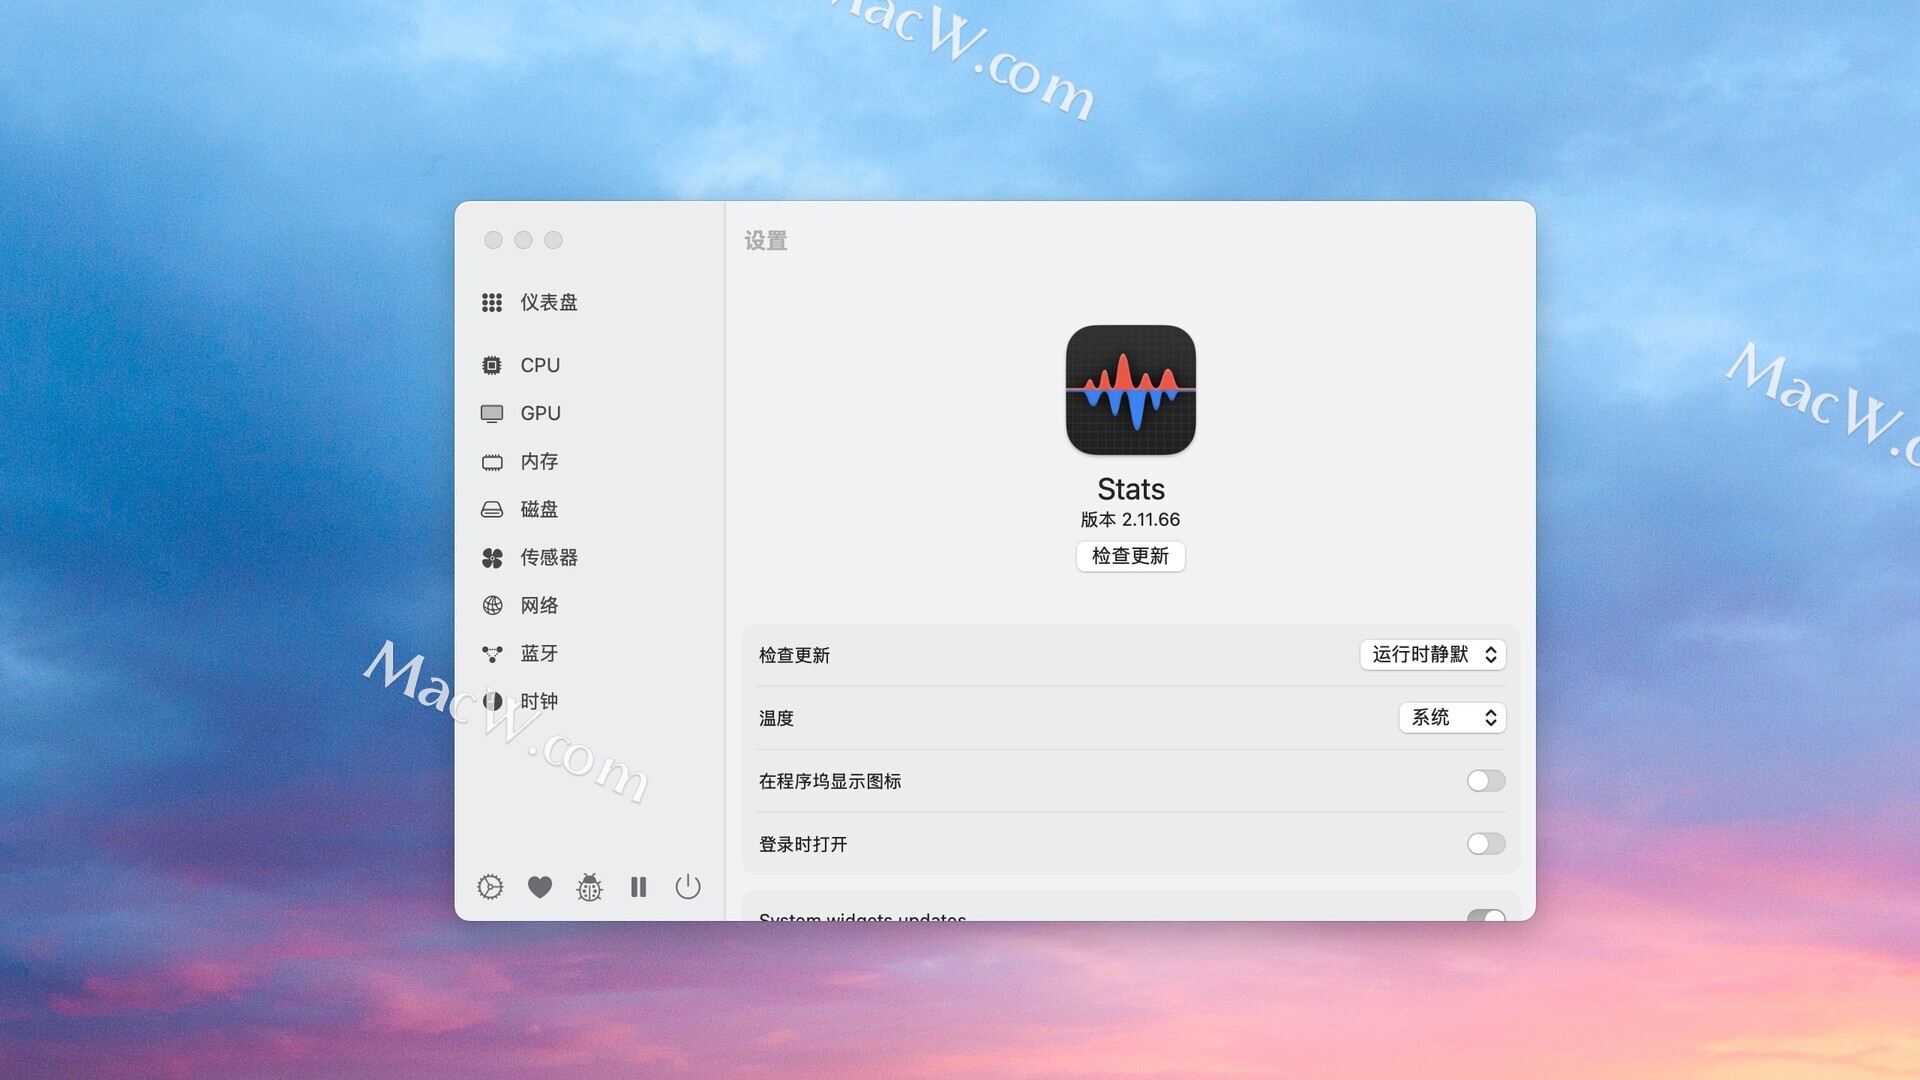The height and width of the screenshot is (1080, 1920).
Task: Click the 检查更新 button under version
Action: tap(1130, 556)
